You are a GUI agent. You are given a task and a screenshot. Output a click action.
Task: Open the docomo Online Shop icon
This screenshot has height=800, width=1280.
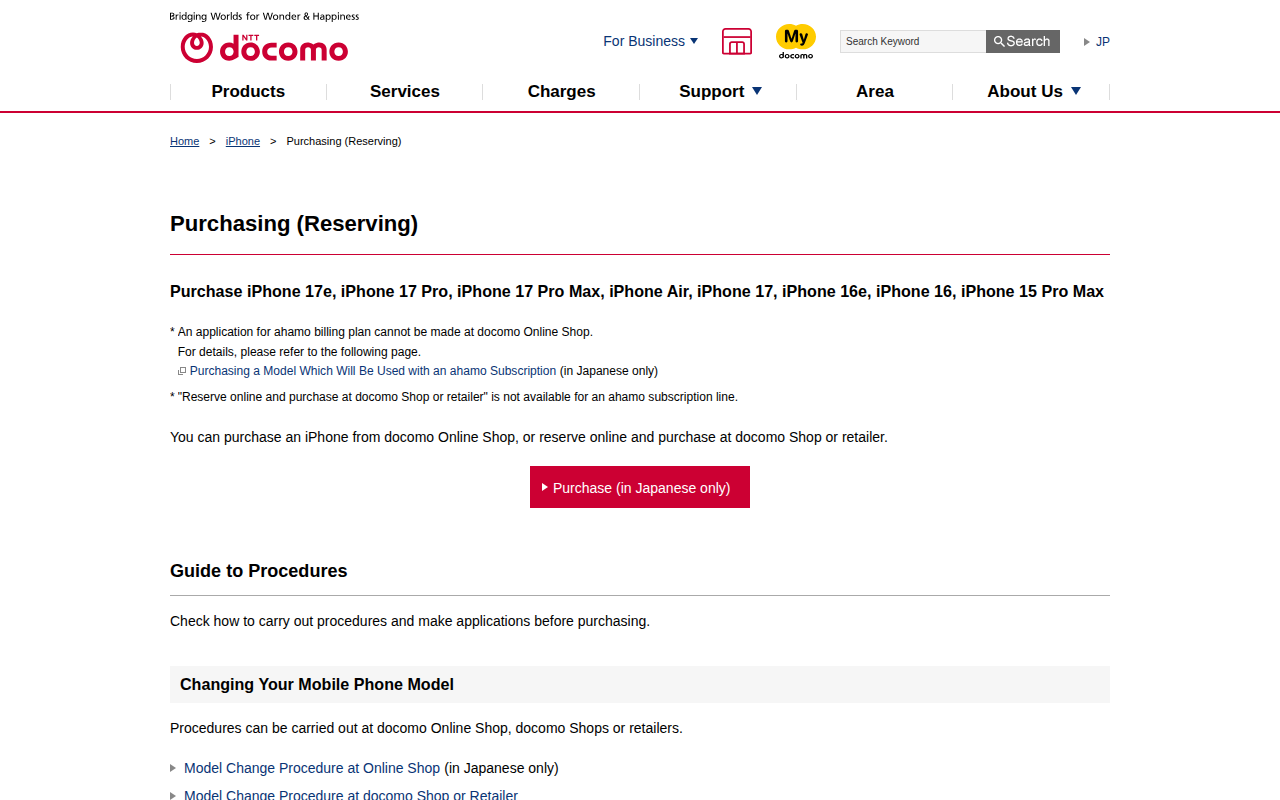pos(737,41)
